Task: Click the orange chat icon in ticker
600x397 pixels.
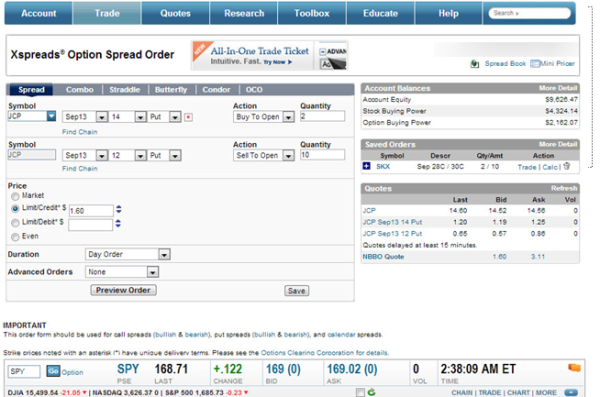Action: coord(574,368)
